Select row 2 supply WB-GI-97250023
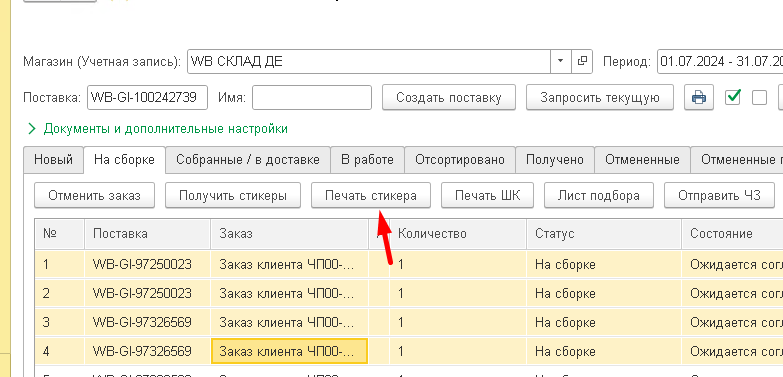The image size is (783, 377). [x=147, y=293]
